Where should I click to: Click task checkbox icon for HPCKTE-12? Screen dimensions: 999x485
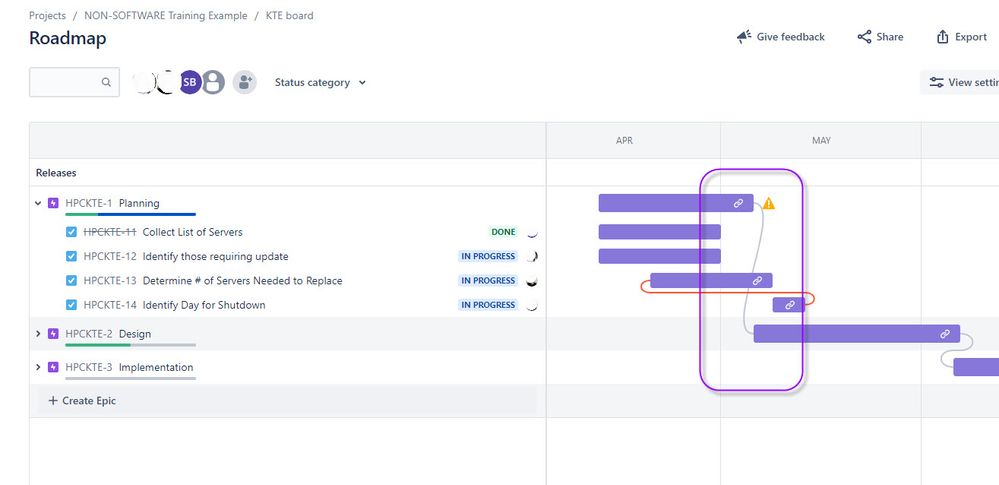(x=71, y=256)
